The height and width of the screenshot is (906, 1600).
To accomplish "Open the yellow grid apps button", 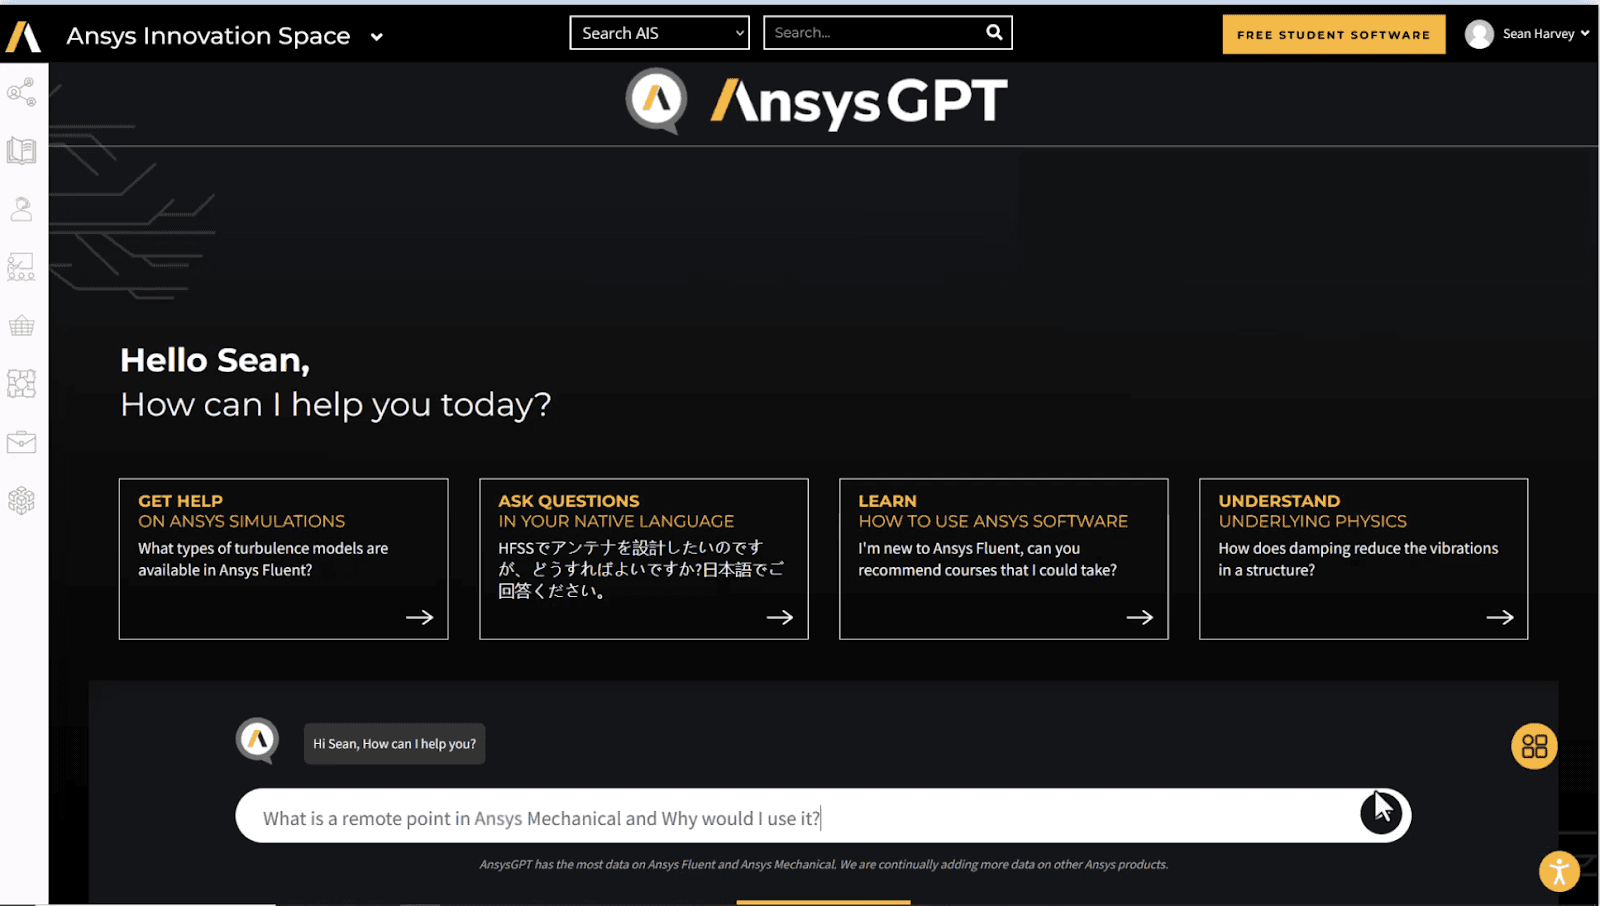I will pyautogui.click(x=1534, y=746).
